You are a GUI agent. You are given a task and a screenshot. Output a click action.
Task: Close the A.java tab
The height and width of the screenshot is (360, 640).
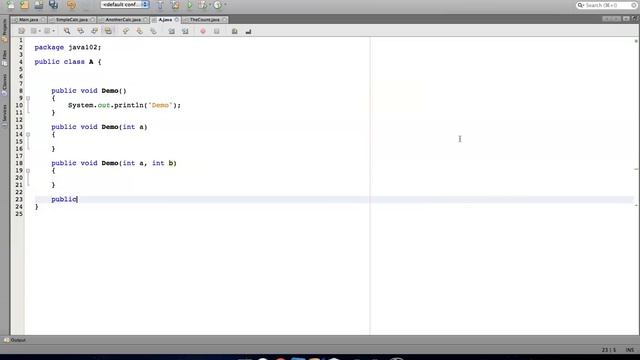[177, 20]
